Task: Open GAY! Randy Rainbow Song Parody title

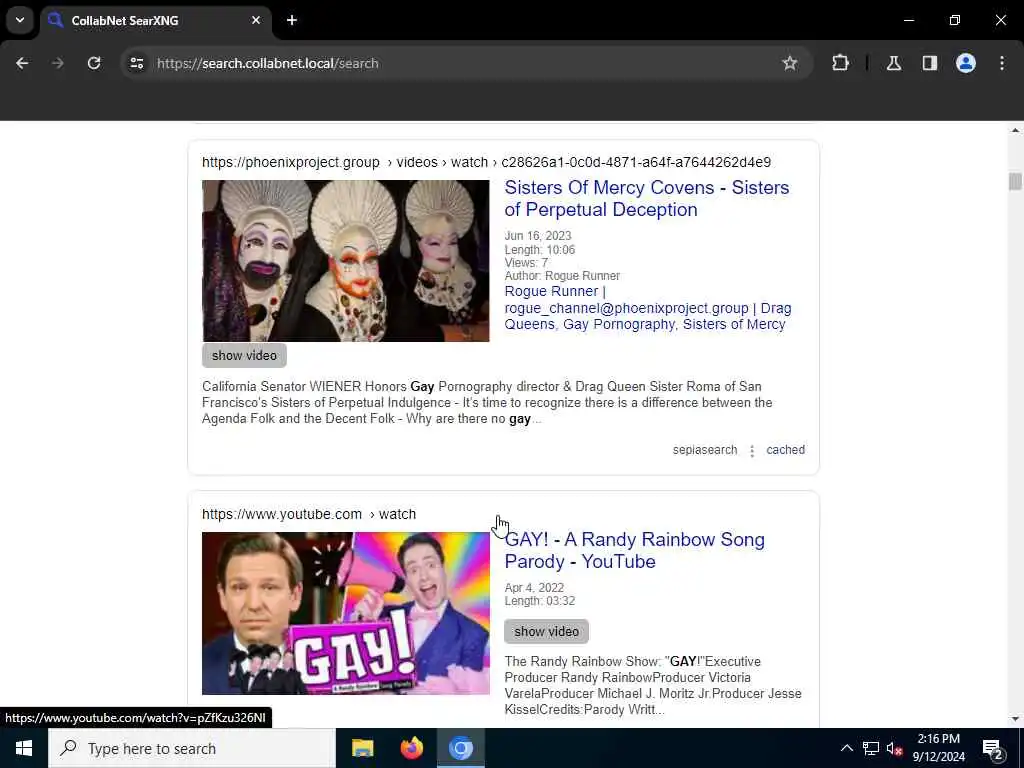Action: click(x=634, y=551)
